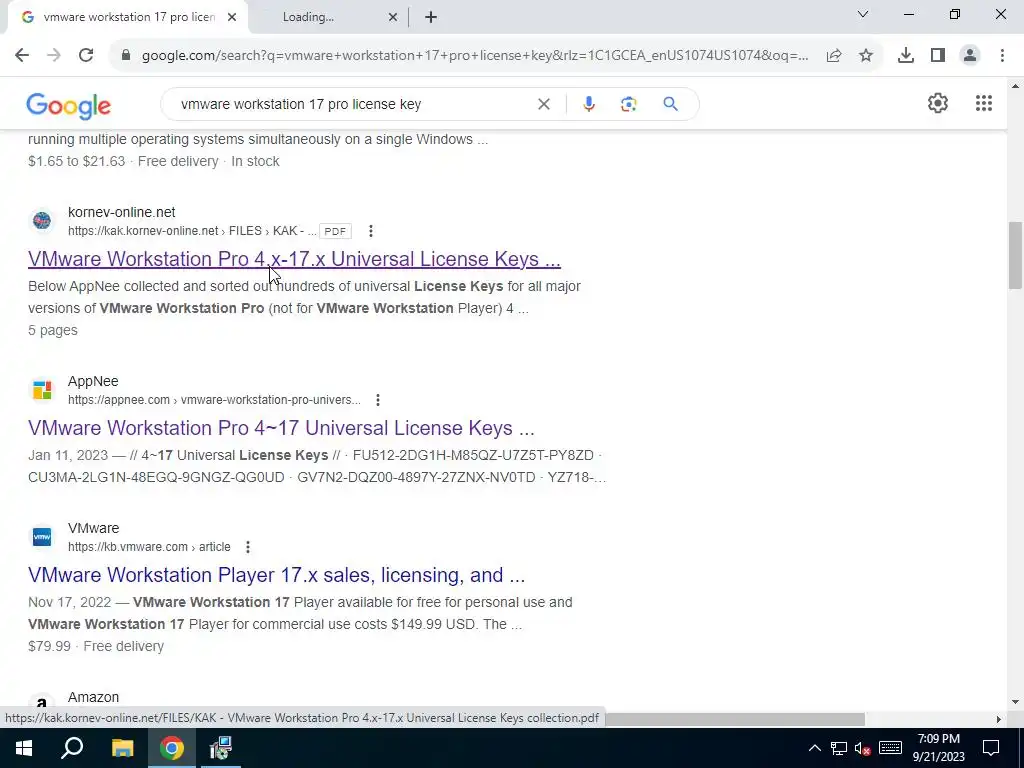Click the vertical scrollbar thumb
Viewport: 1024px width, 768px height.
[x=1016, y=255]
